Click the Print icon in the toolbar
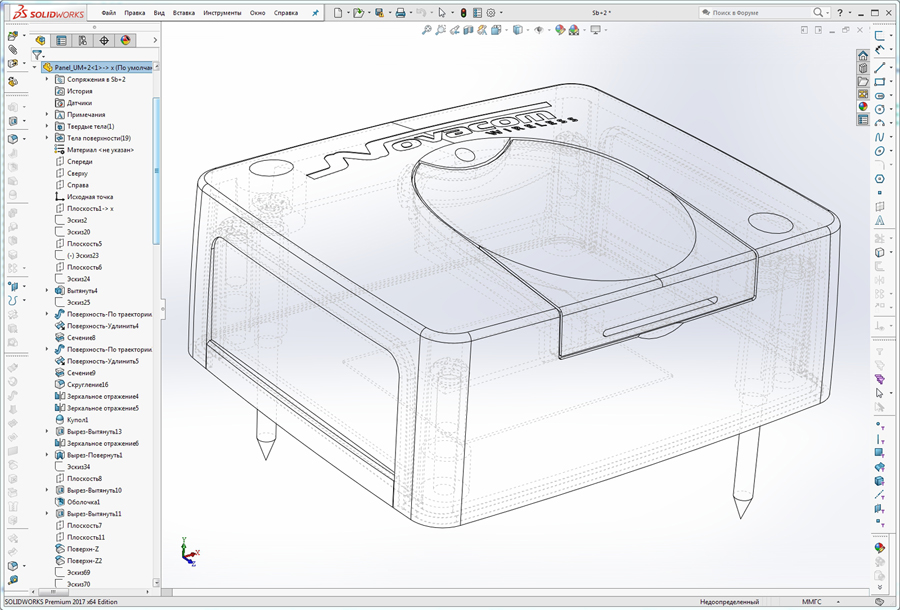 pos(401,12)
